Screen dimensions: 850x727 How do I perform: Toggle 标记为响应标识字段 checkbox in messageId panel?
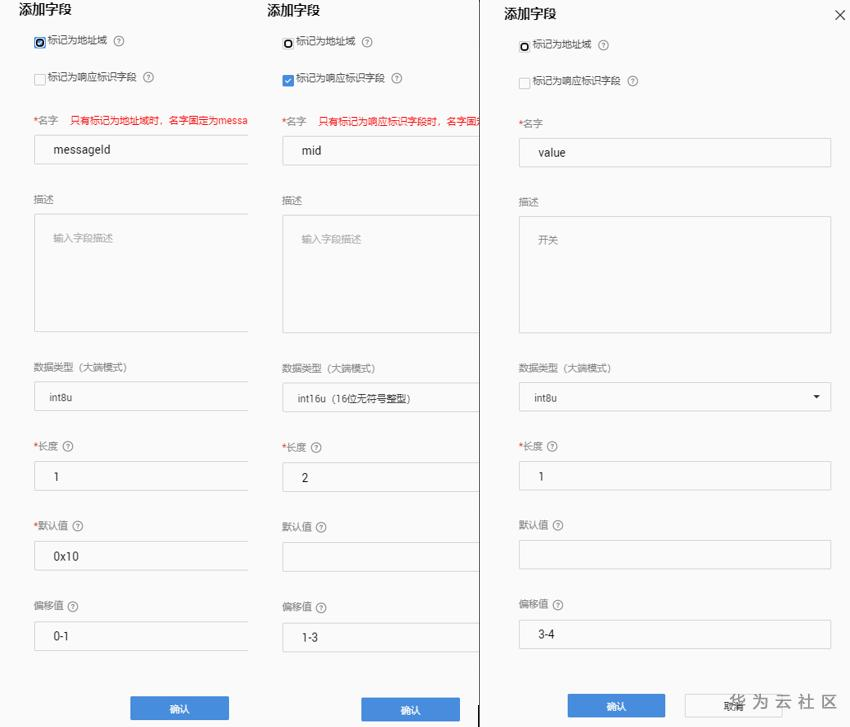[40, 80]
